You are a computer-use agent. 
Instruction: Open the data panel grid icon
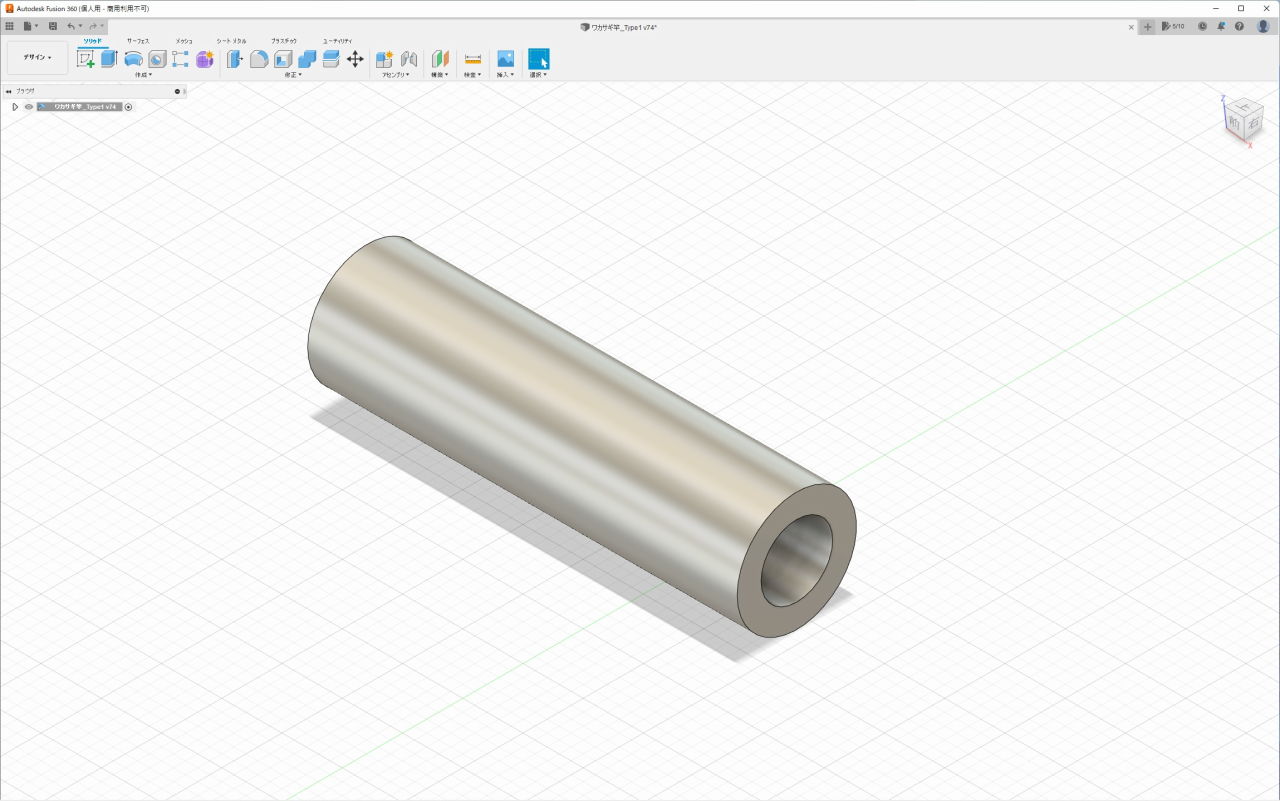10,26
